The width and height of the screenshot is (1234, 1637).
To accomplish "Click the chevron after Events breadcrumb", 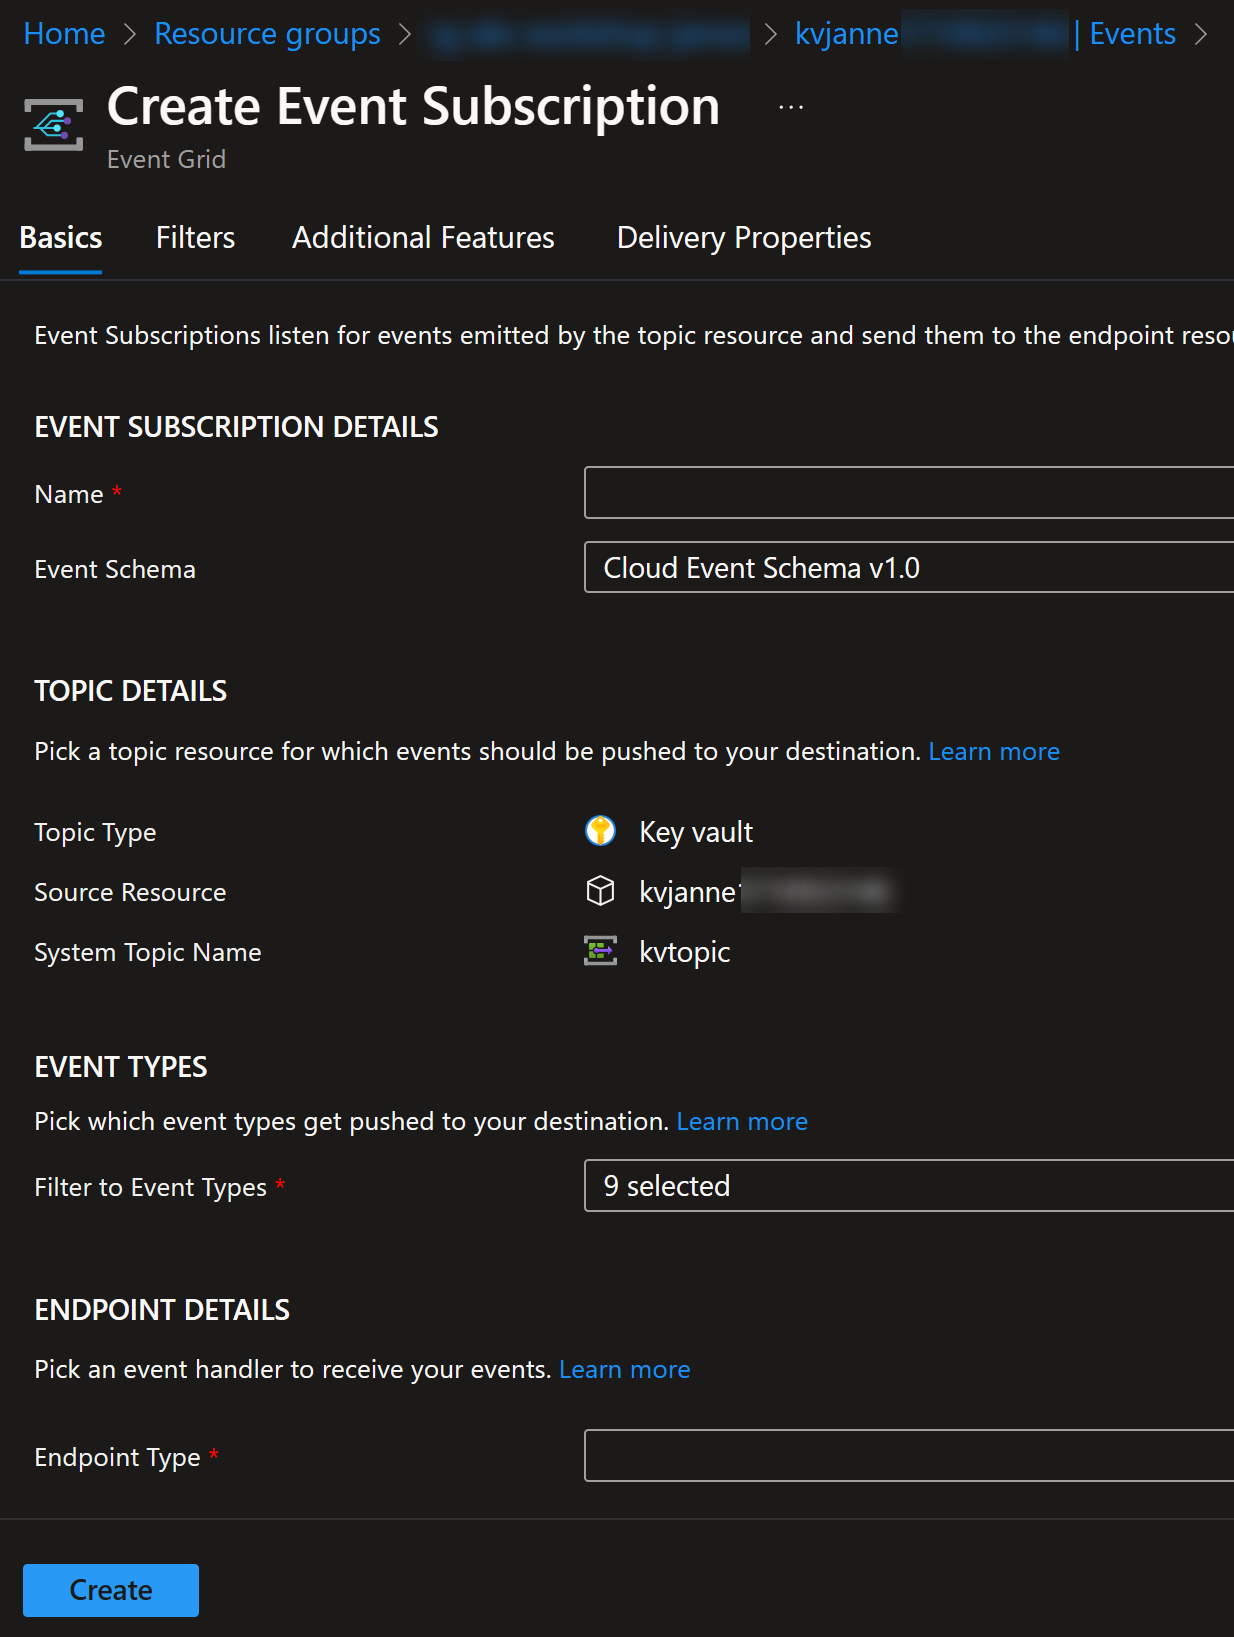I will tap(1201, 34).
